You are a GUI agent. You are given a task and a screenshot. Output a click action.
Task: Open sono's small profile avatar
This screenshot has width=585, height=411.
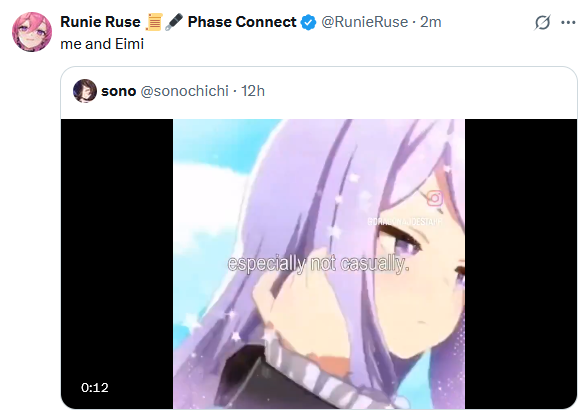pos(85,91)
